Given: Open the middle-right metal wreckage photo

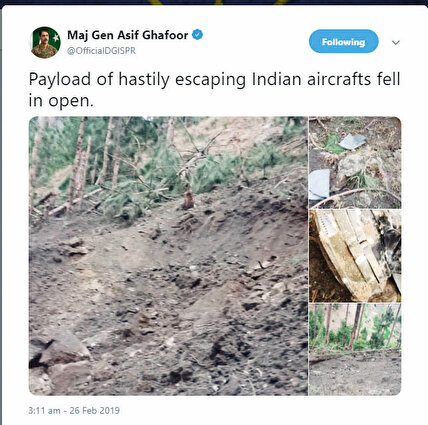Looking at the screenshot, I should click(355, 256).
